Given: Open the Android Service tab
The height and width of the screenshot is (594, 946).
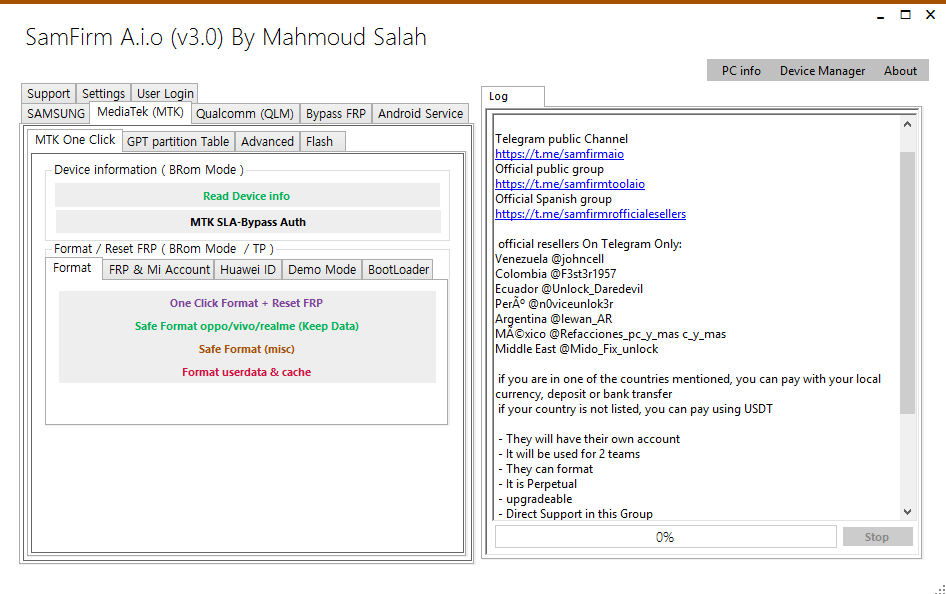Looking at the screenshot, I should (x=421, y=113).
